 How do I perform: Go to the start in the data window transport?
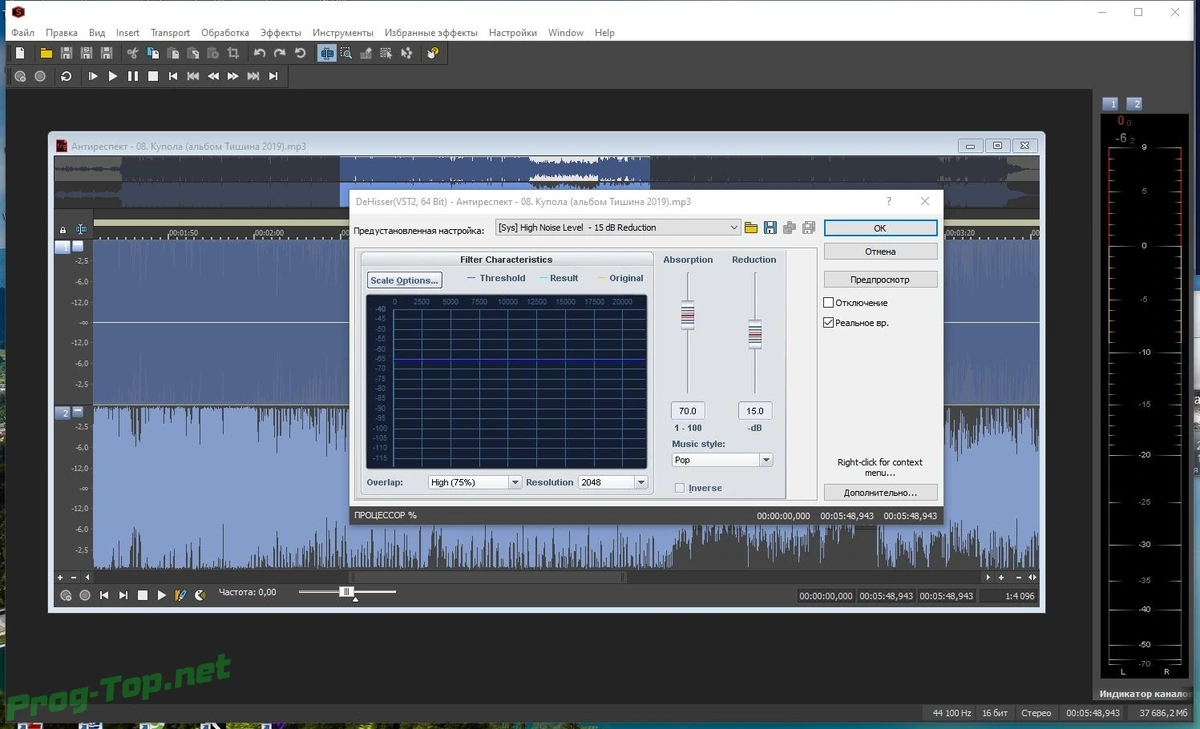(x=104, y=595)
